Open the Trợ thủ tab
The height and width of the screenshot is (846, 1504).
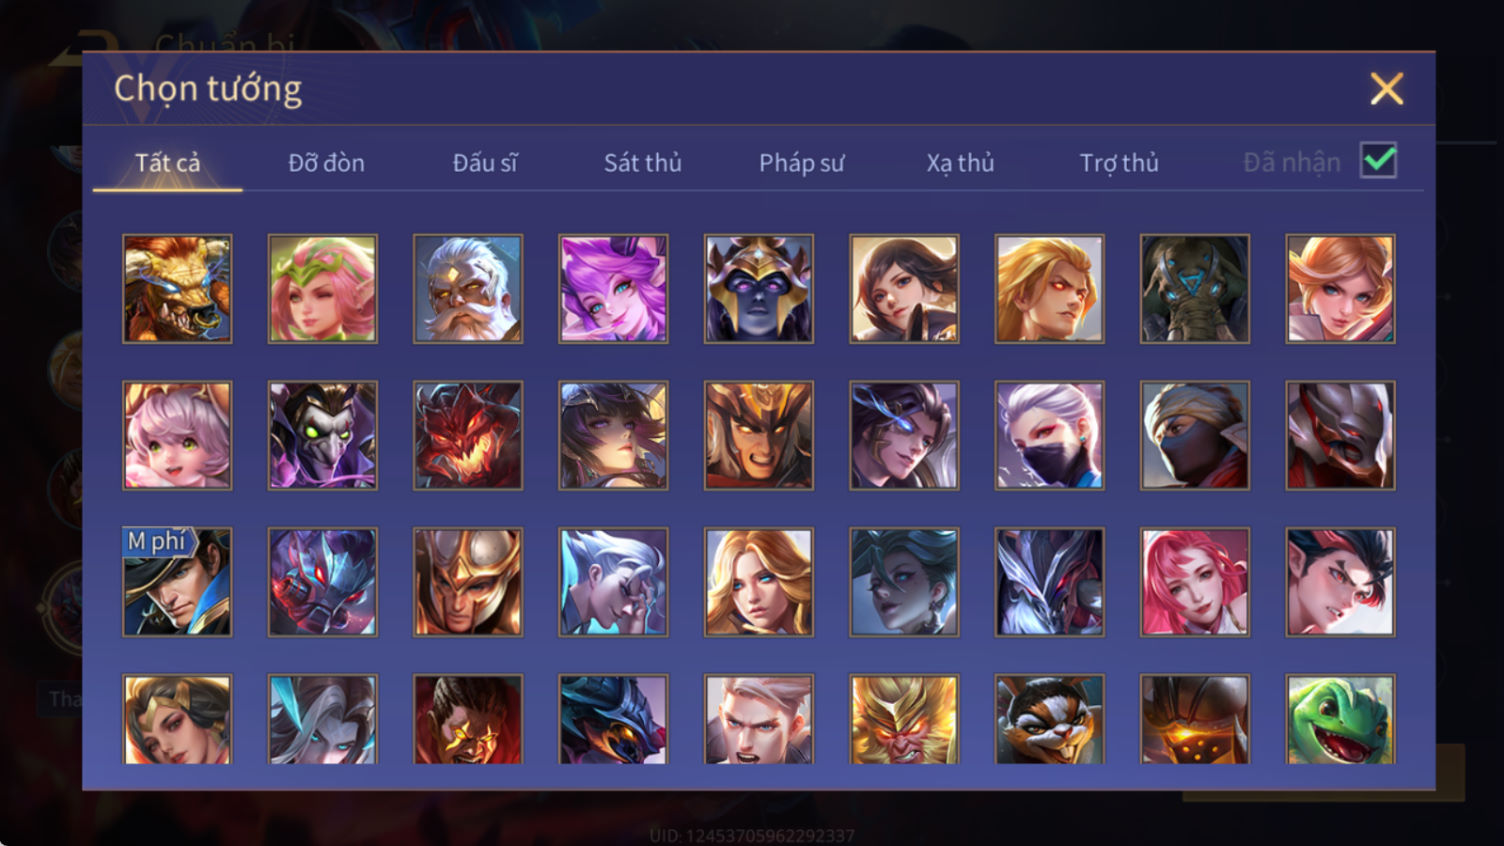coord(1119,162)
